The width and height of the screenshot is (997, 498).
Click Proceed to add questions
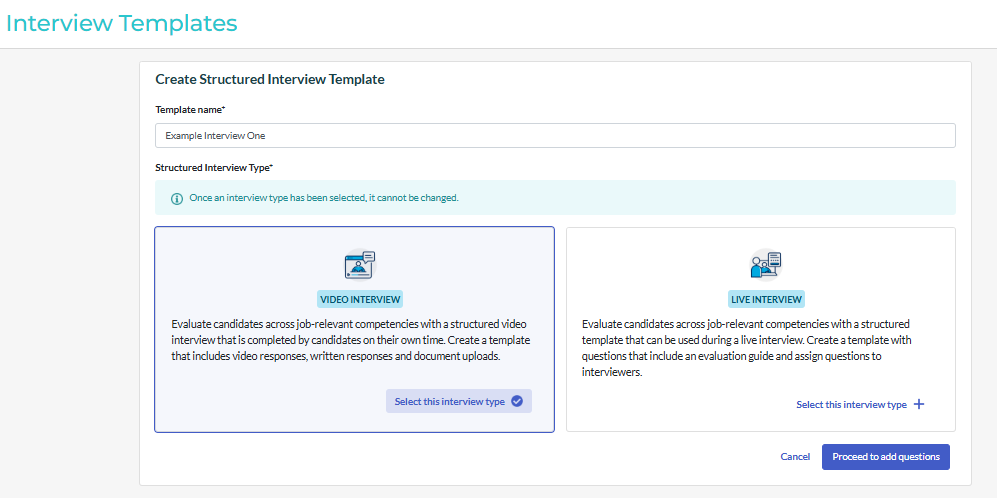[886, 457]
